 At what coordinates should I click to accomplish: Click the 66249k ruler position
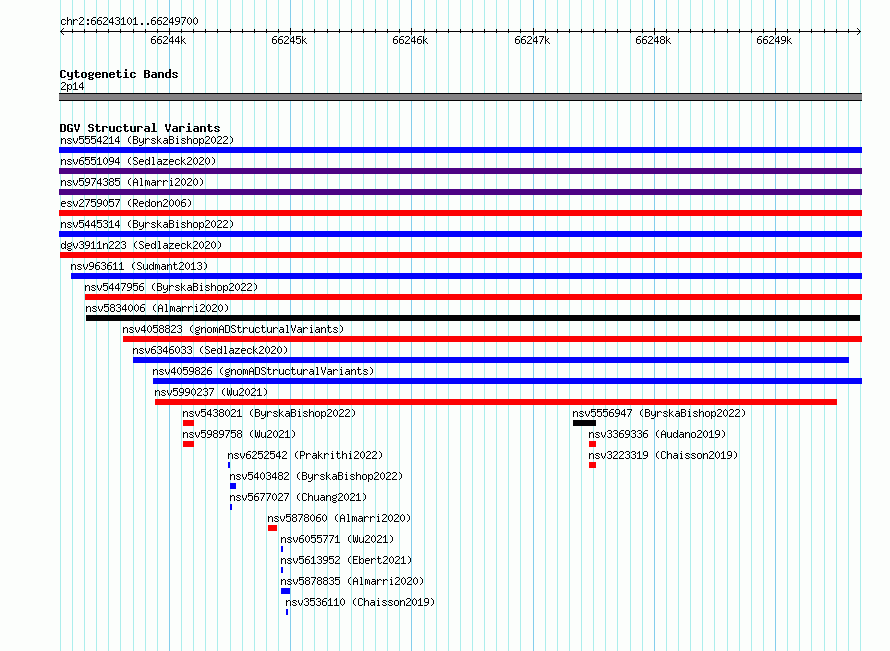(774, 40)
